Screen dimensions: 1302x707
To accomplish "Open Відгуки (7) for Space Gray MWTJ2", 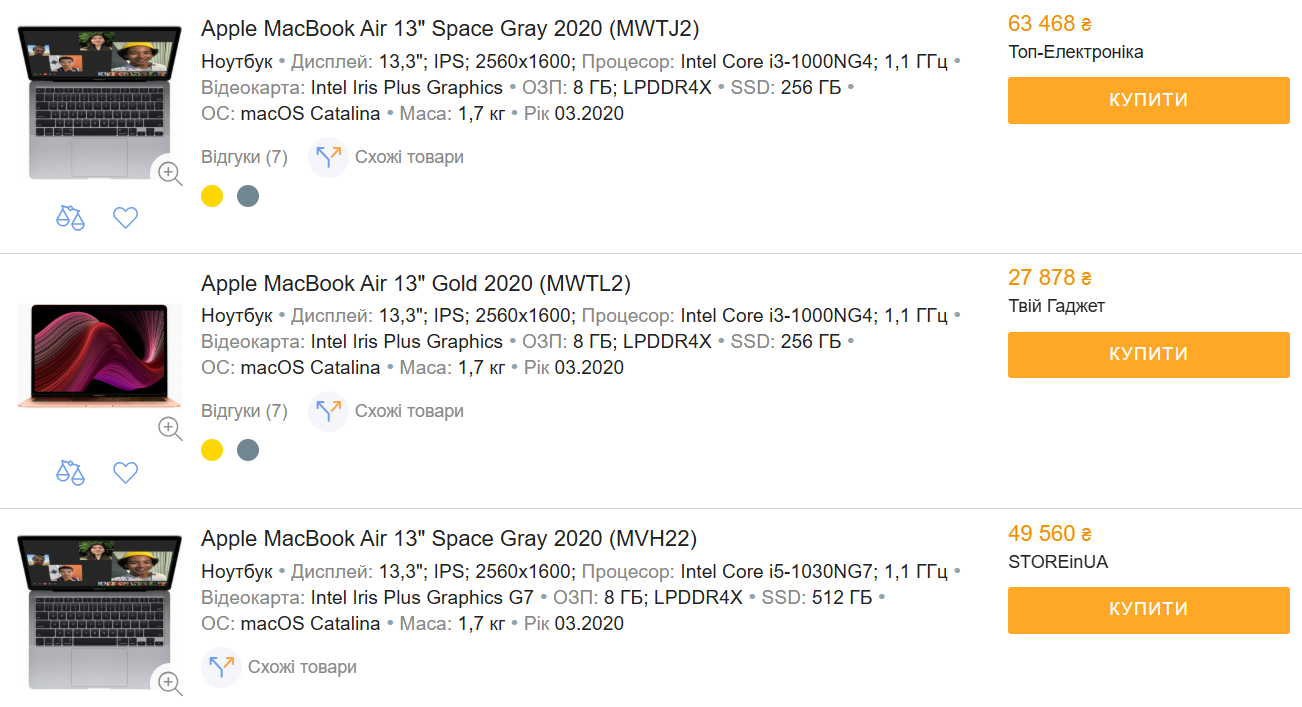I will click(x=244, y=157).
